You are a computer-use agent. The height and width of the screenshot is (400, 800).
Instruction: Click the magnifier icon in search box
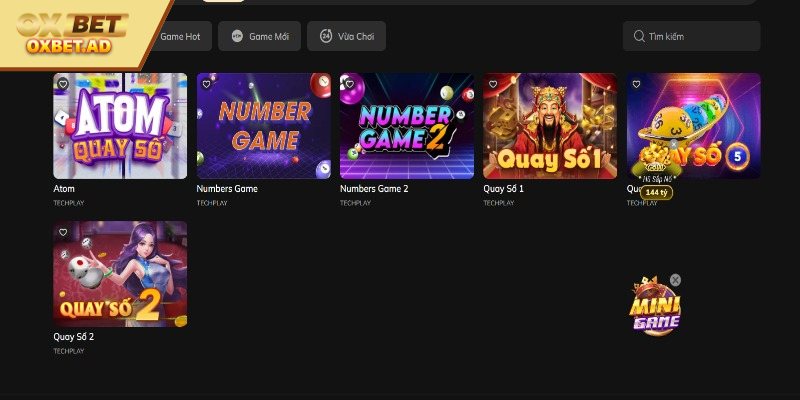tap(638, 36)
